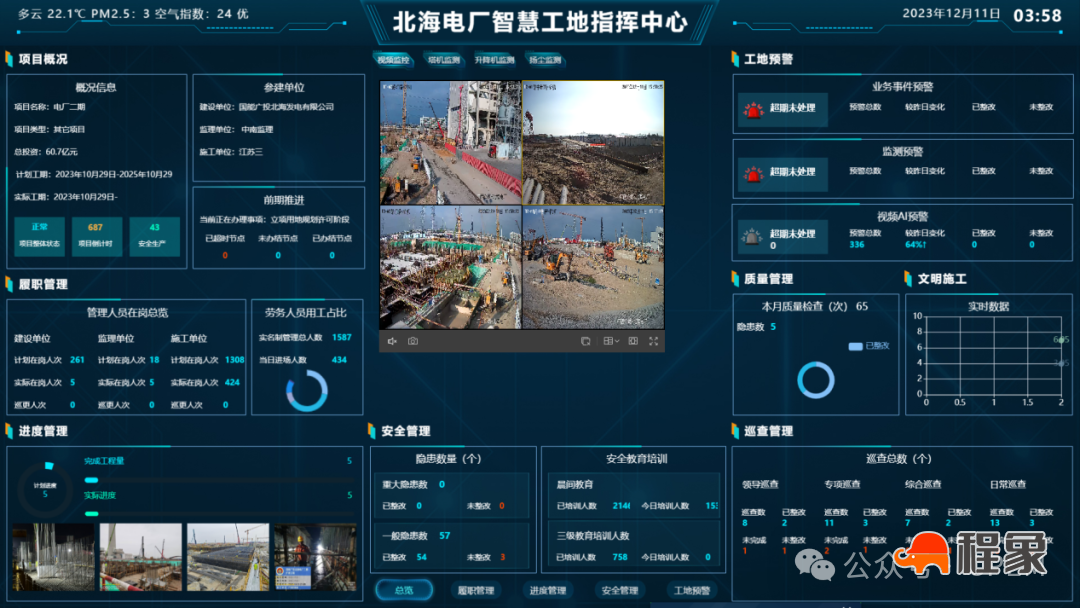This screenshot has height=608, width=1080.
Task: Click the 计划进度 circular gauge
Action: [x=45, y=489]
